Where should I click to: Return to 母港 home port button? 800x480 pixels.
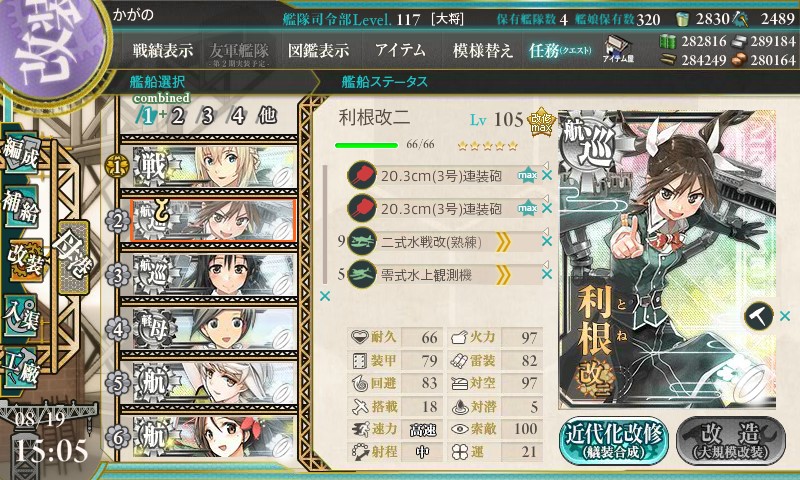(x=74, y=258)
